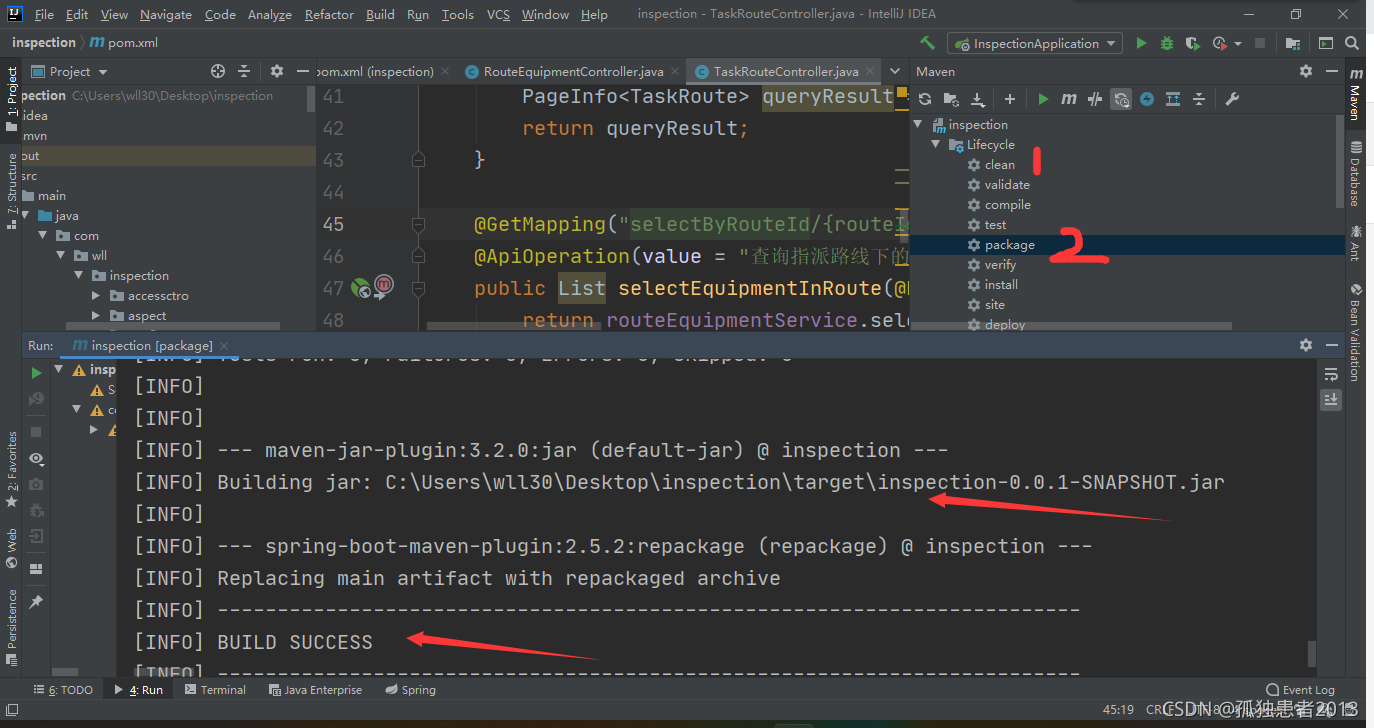Expand the aspect package
The width and height of the screenshot is (1374, 728).
tap(96, 316)
